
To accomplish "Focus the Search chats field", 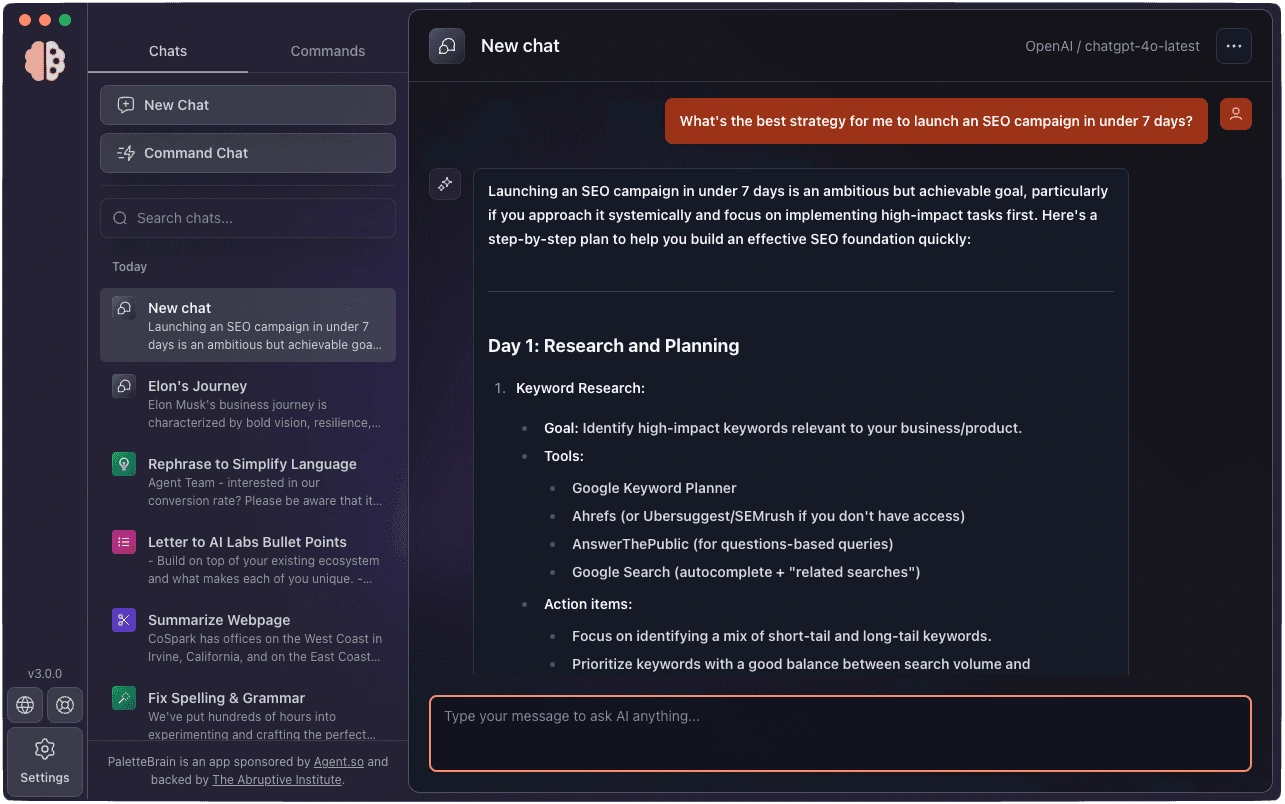I will (248, 218).
